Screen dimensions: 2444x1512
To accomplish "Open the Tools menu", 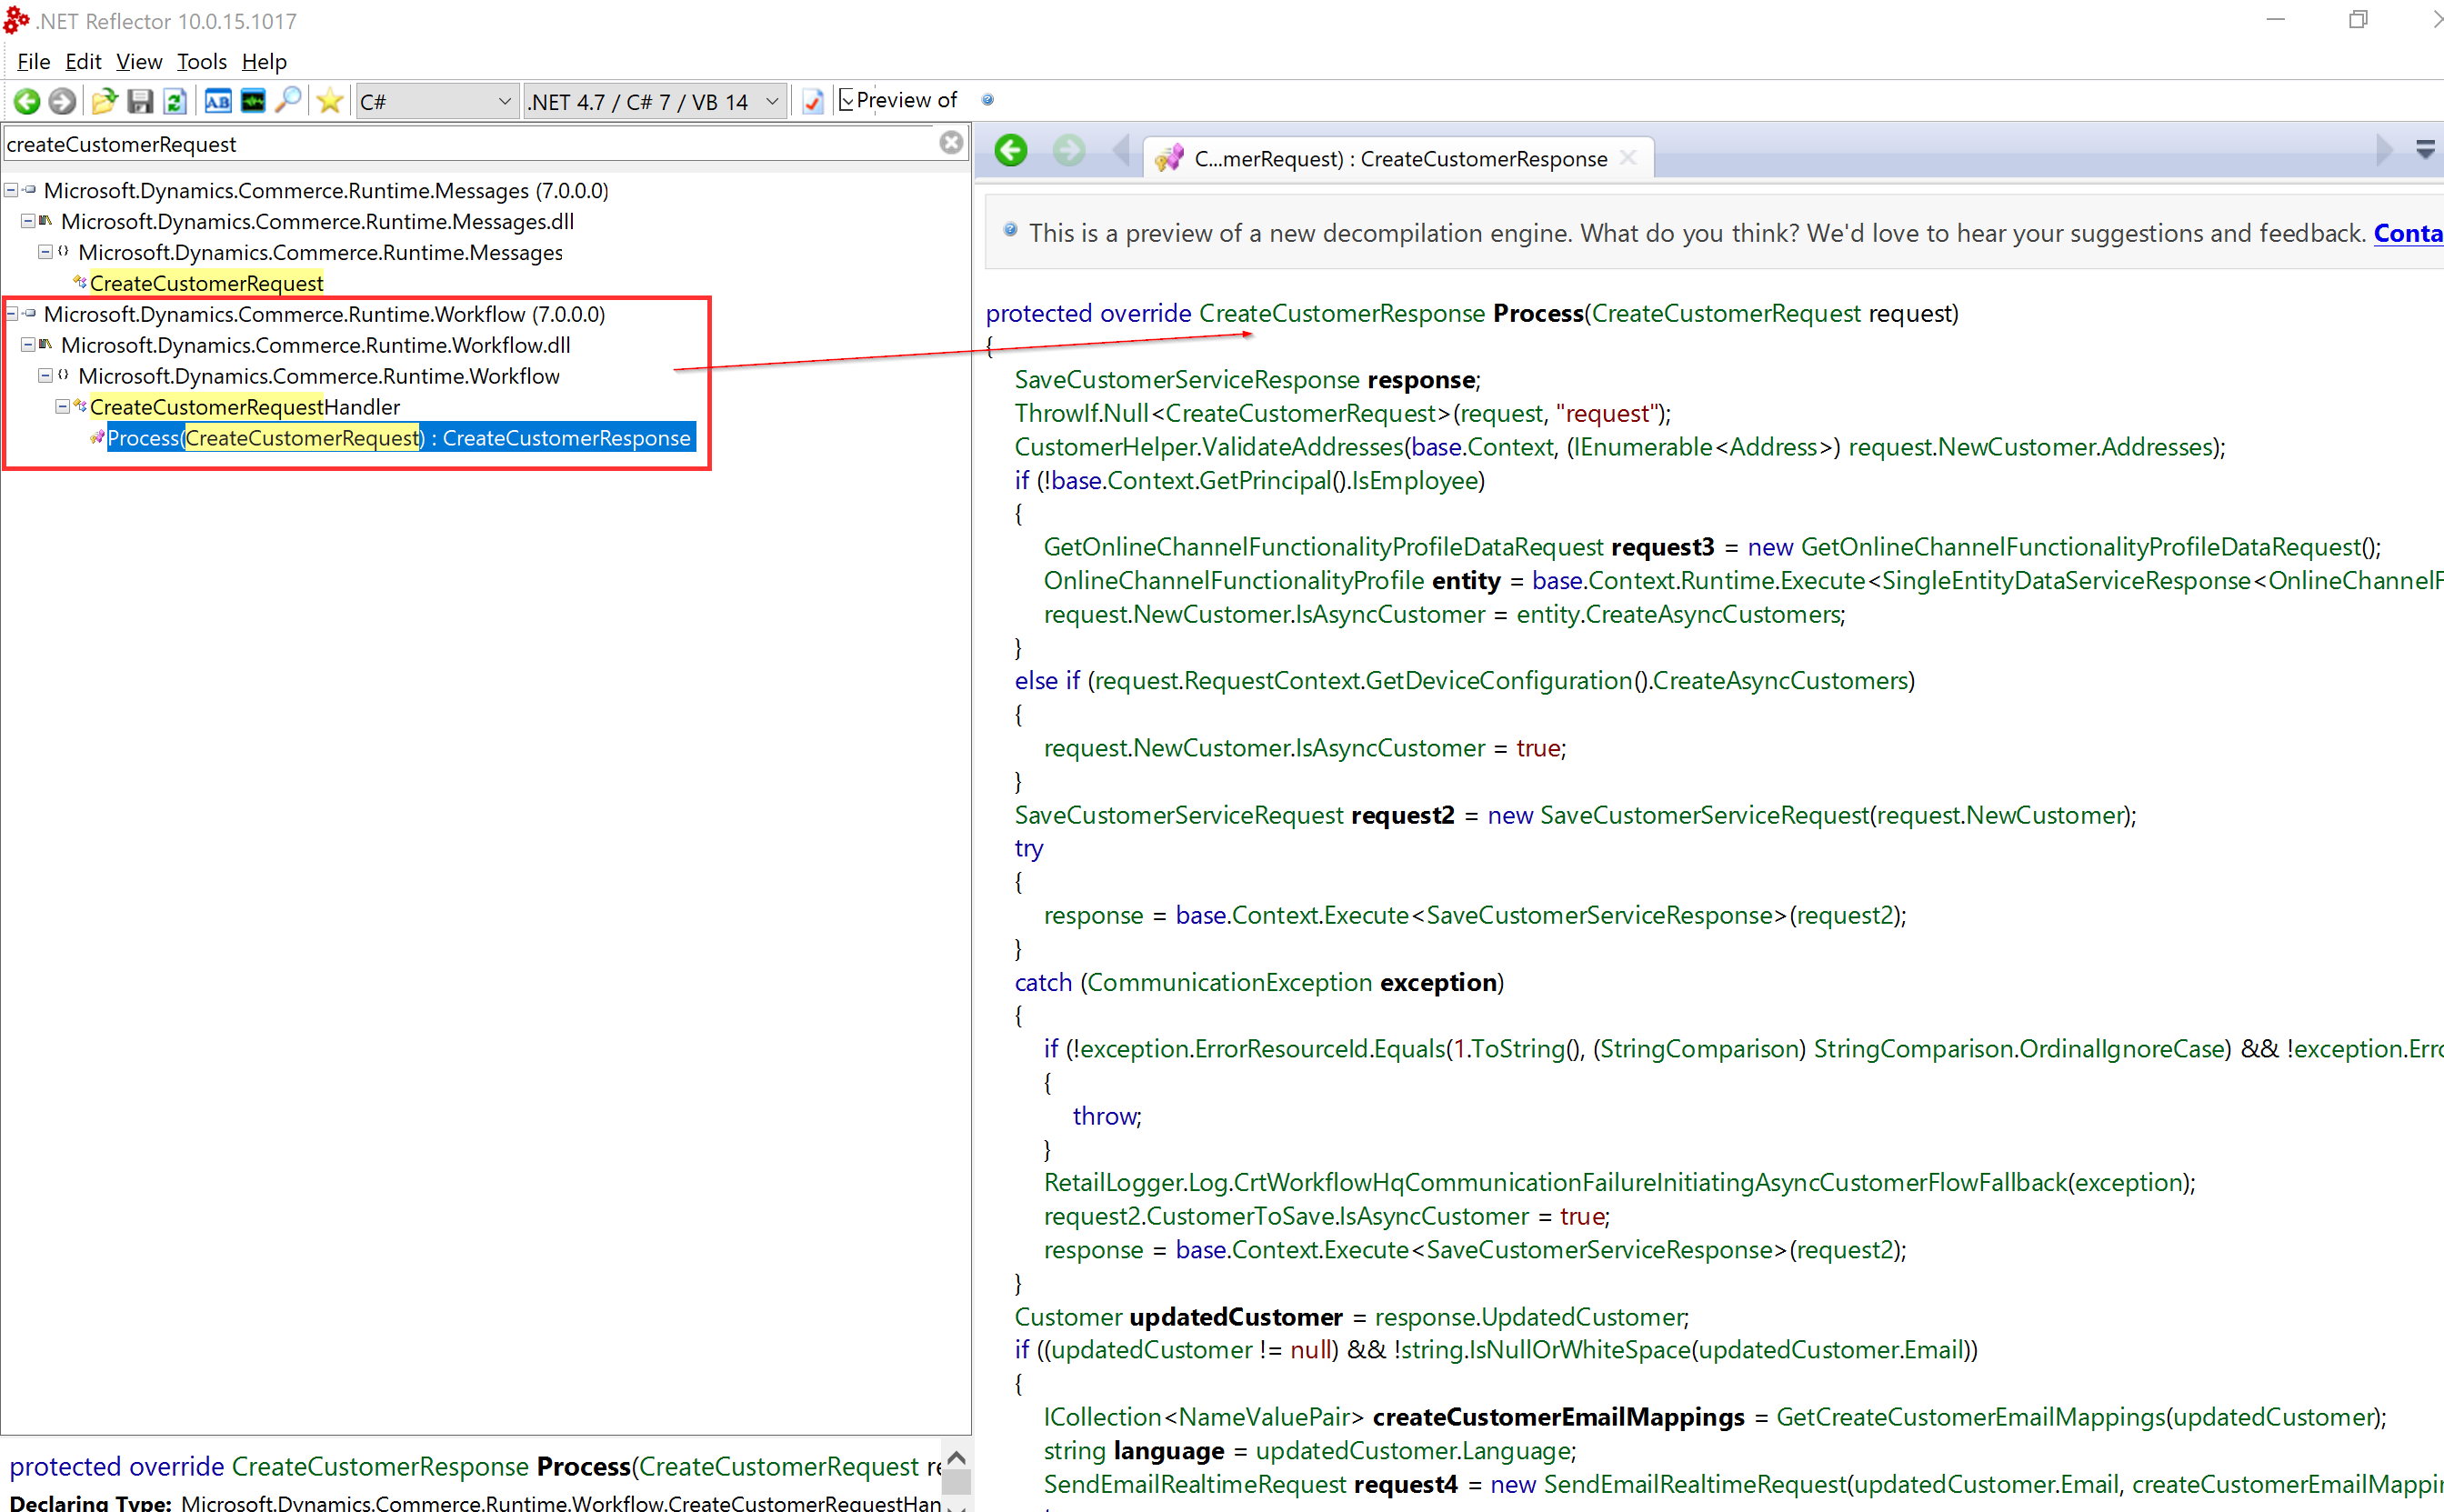I will (201, 61).
